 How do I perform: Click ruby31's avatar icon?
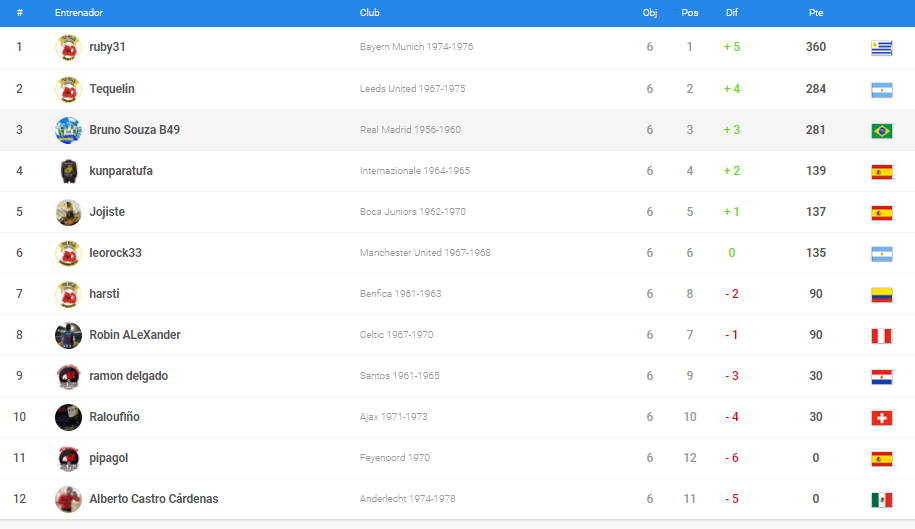click(68, 47)
